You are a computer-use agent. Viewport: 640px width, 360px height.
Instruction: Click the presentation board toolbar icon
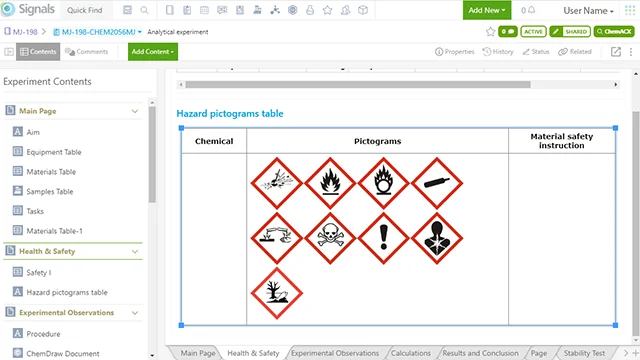pos(222,10)
